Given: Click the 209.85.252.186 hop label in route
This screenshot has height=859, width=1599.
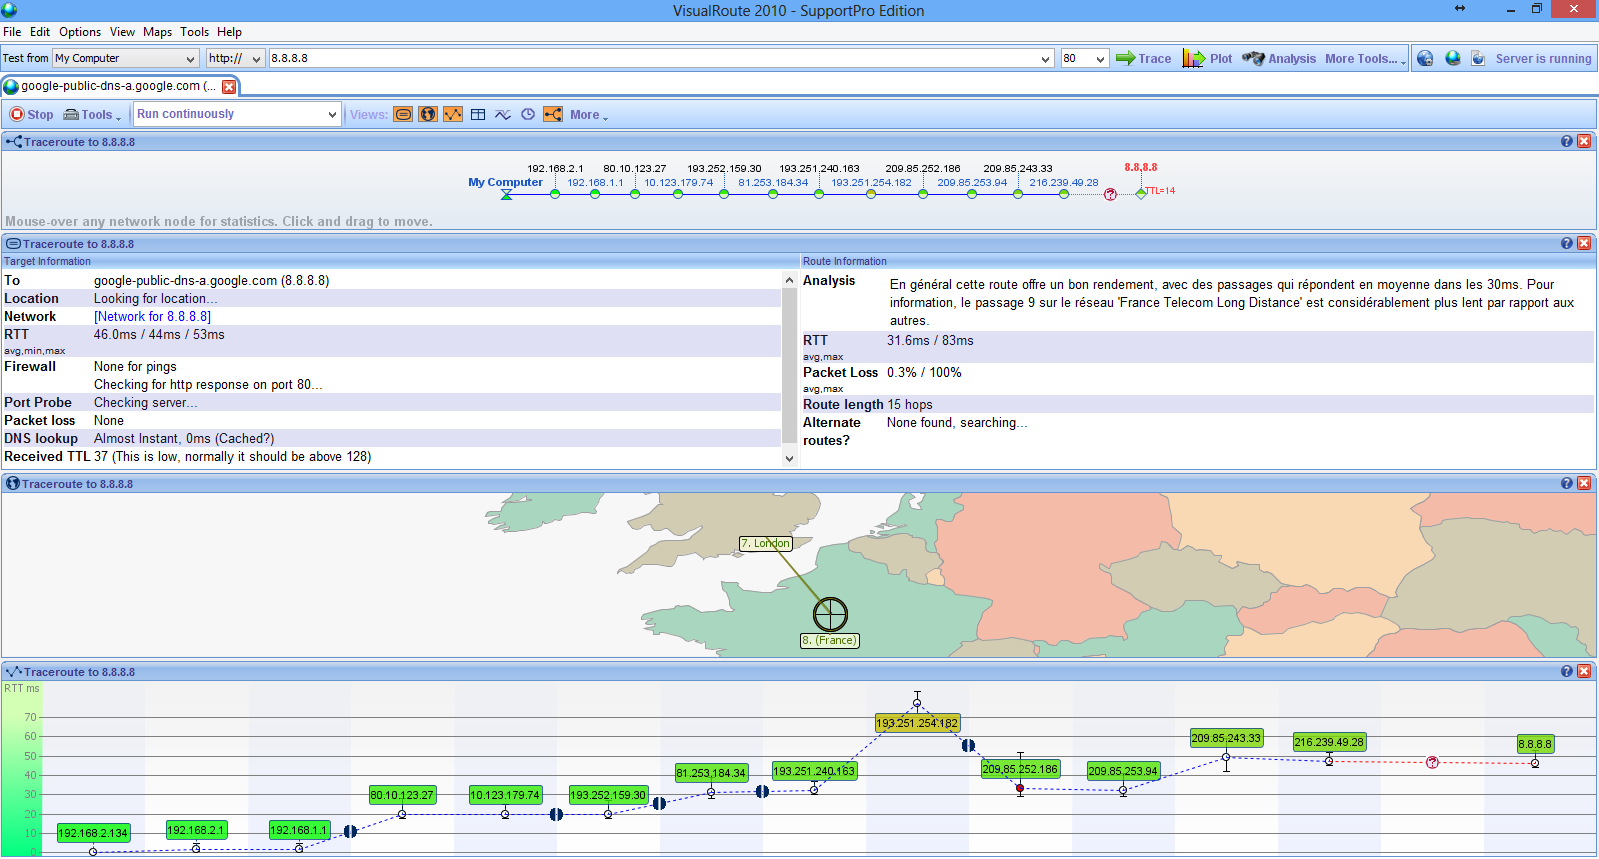Looking at the screenshot, I should click(922, 169).
